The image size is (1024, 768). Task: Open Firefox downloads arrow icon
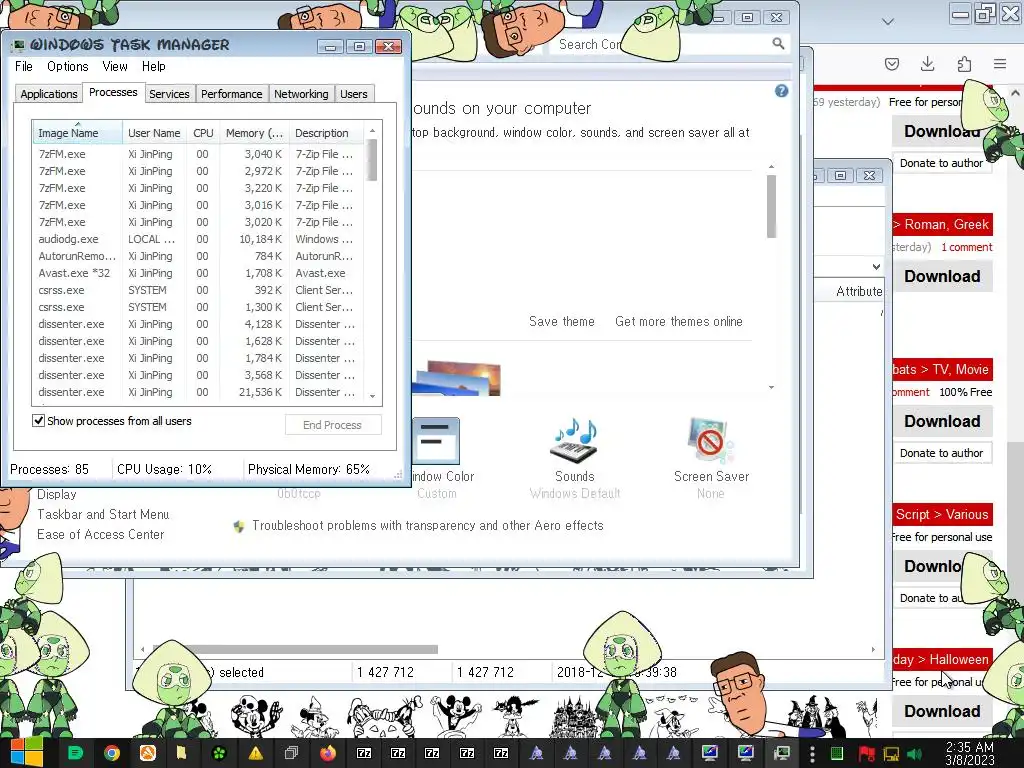(x=927, y=63)
